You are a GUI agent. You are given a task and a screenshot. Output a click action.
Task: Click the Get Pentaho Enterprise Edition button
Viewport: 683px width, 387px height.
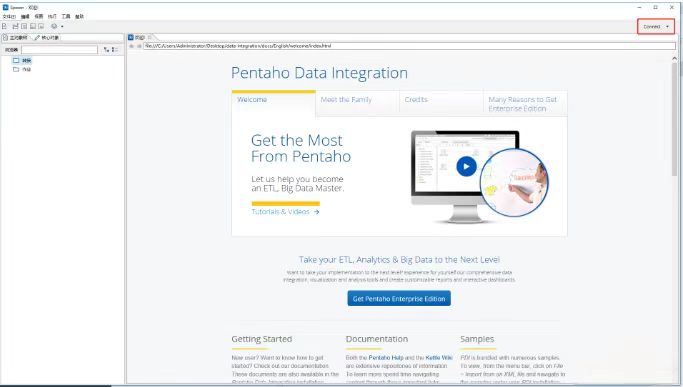pyautogui.click(x=399, y=299)
